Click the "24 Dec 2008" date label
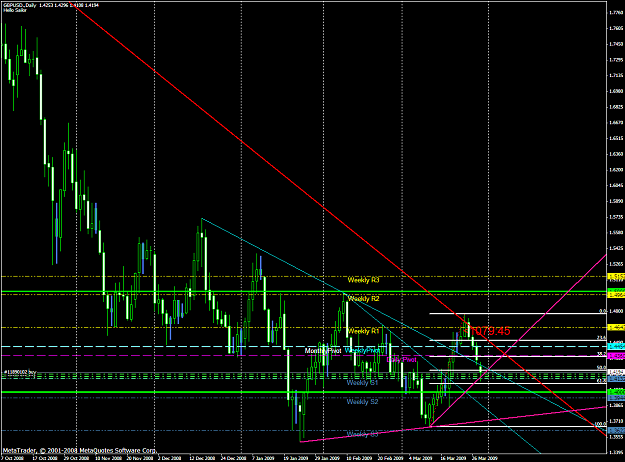This screenshot has width=625, height=462. [234, 458]
